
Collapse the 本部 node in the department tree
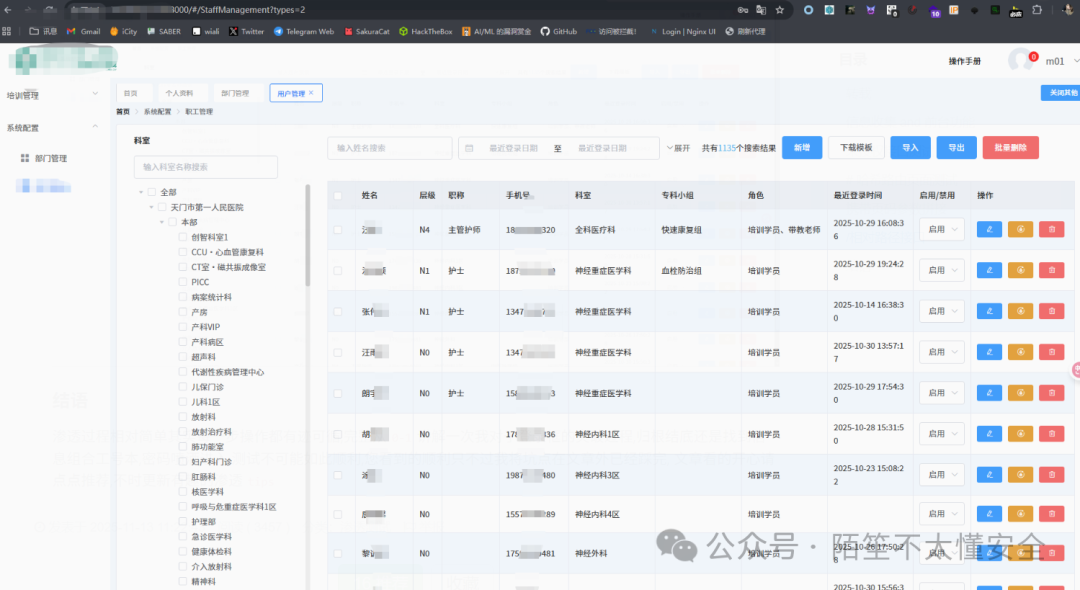[x=160, y=220]
